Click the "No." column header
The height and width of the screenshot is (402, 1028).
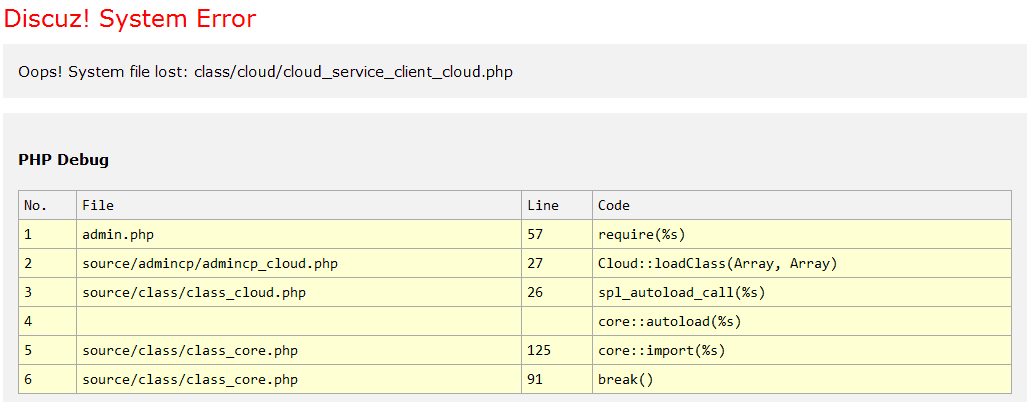point(48,205)
